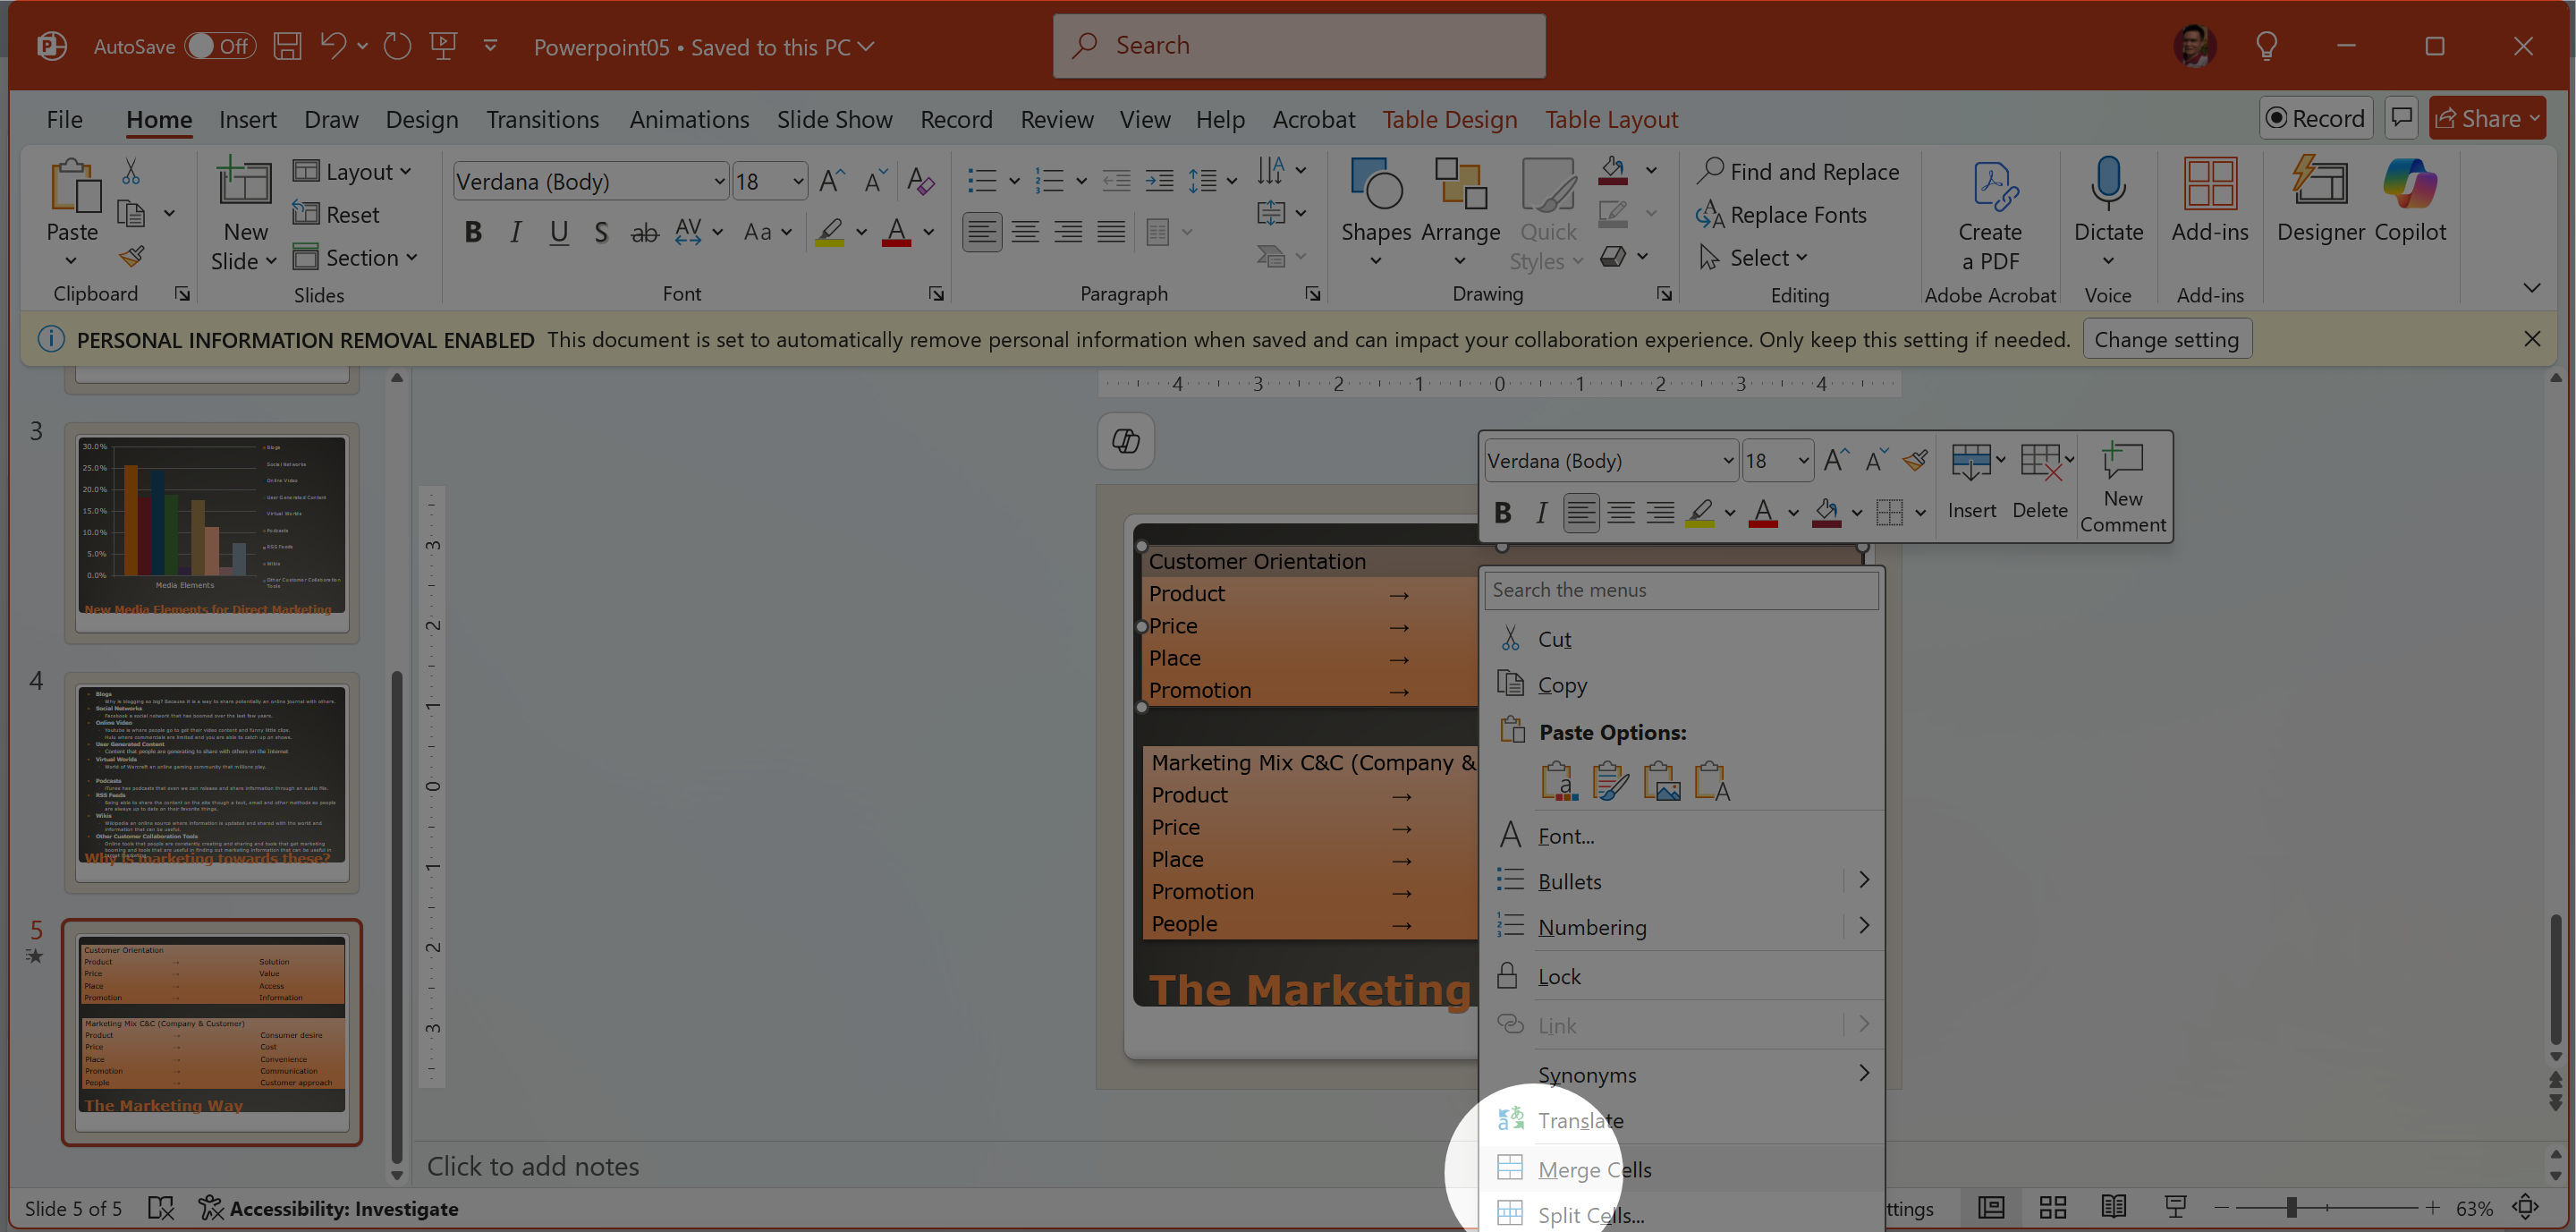Screen dimensions: 2576x1232
Task: Click the Format Painter brush icon
Action: pyautogui.click(x=131, y=257)
